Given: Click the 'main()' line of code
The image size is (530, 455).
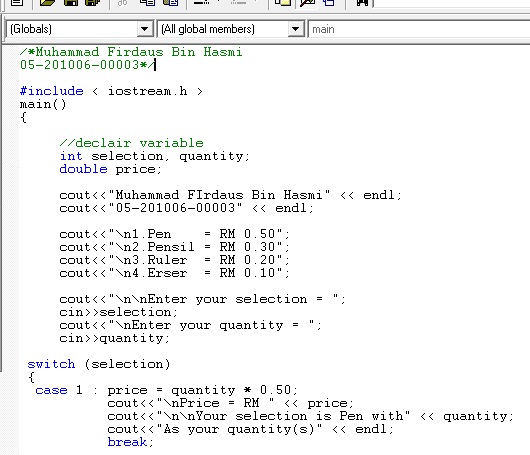Looking at the screenshot, I should 43,104.
